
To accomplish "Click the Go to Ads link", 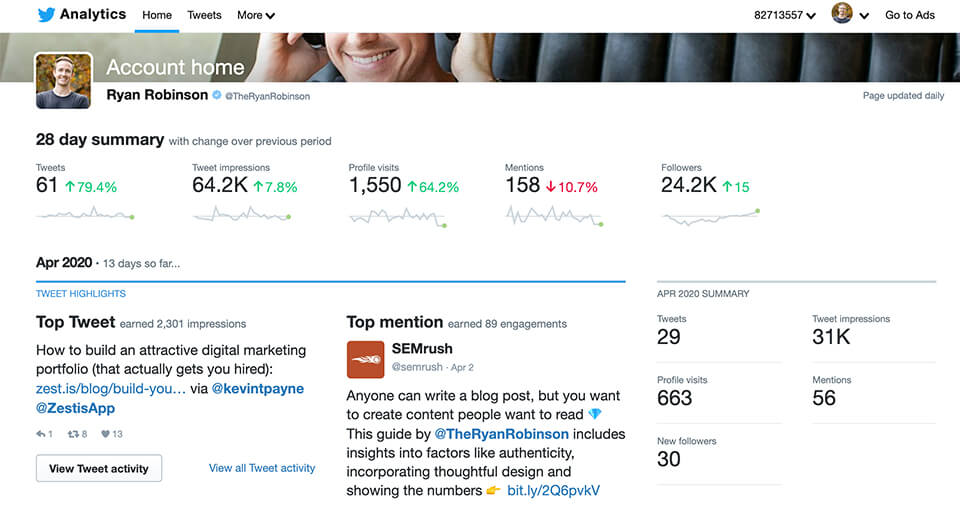I will pos(910,15).
